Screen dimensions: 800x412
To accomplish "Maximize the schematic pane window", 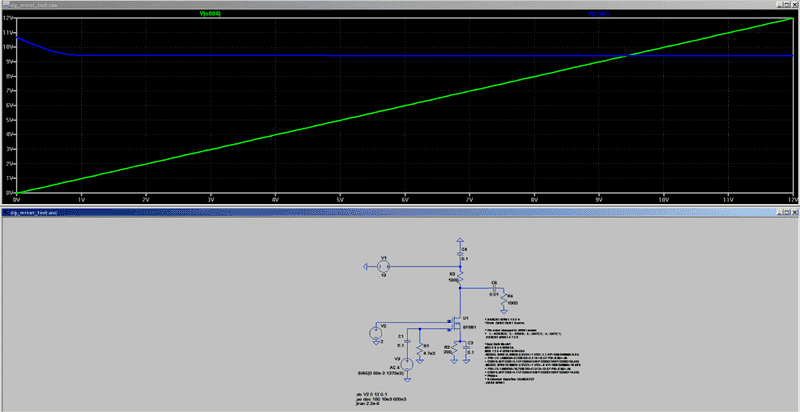I will tap(785, 212).
